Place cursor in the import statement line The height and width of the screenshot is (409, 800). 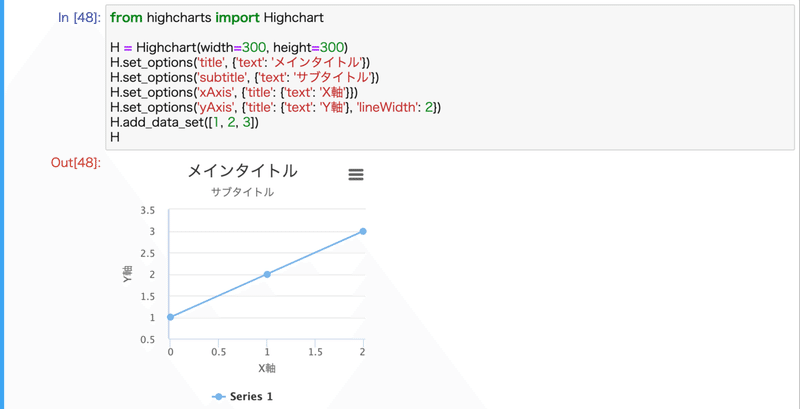tap(217, 18)
